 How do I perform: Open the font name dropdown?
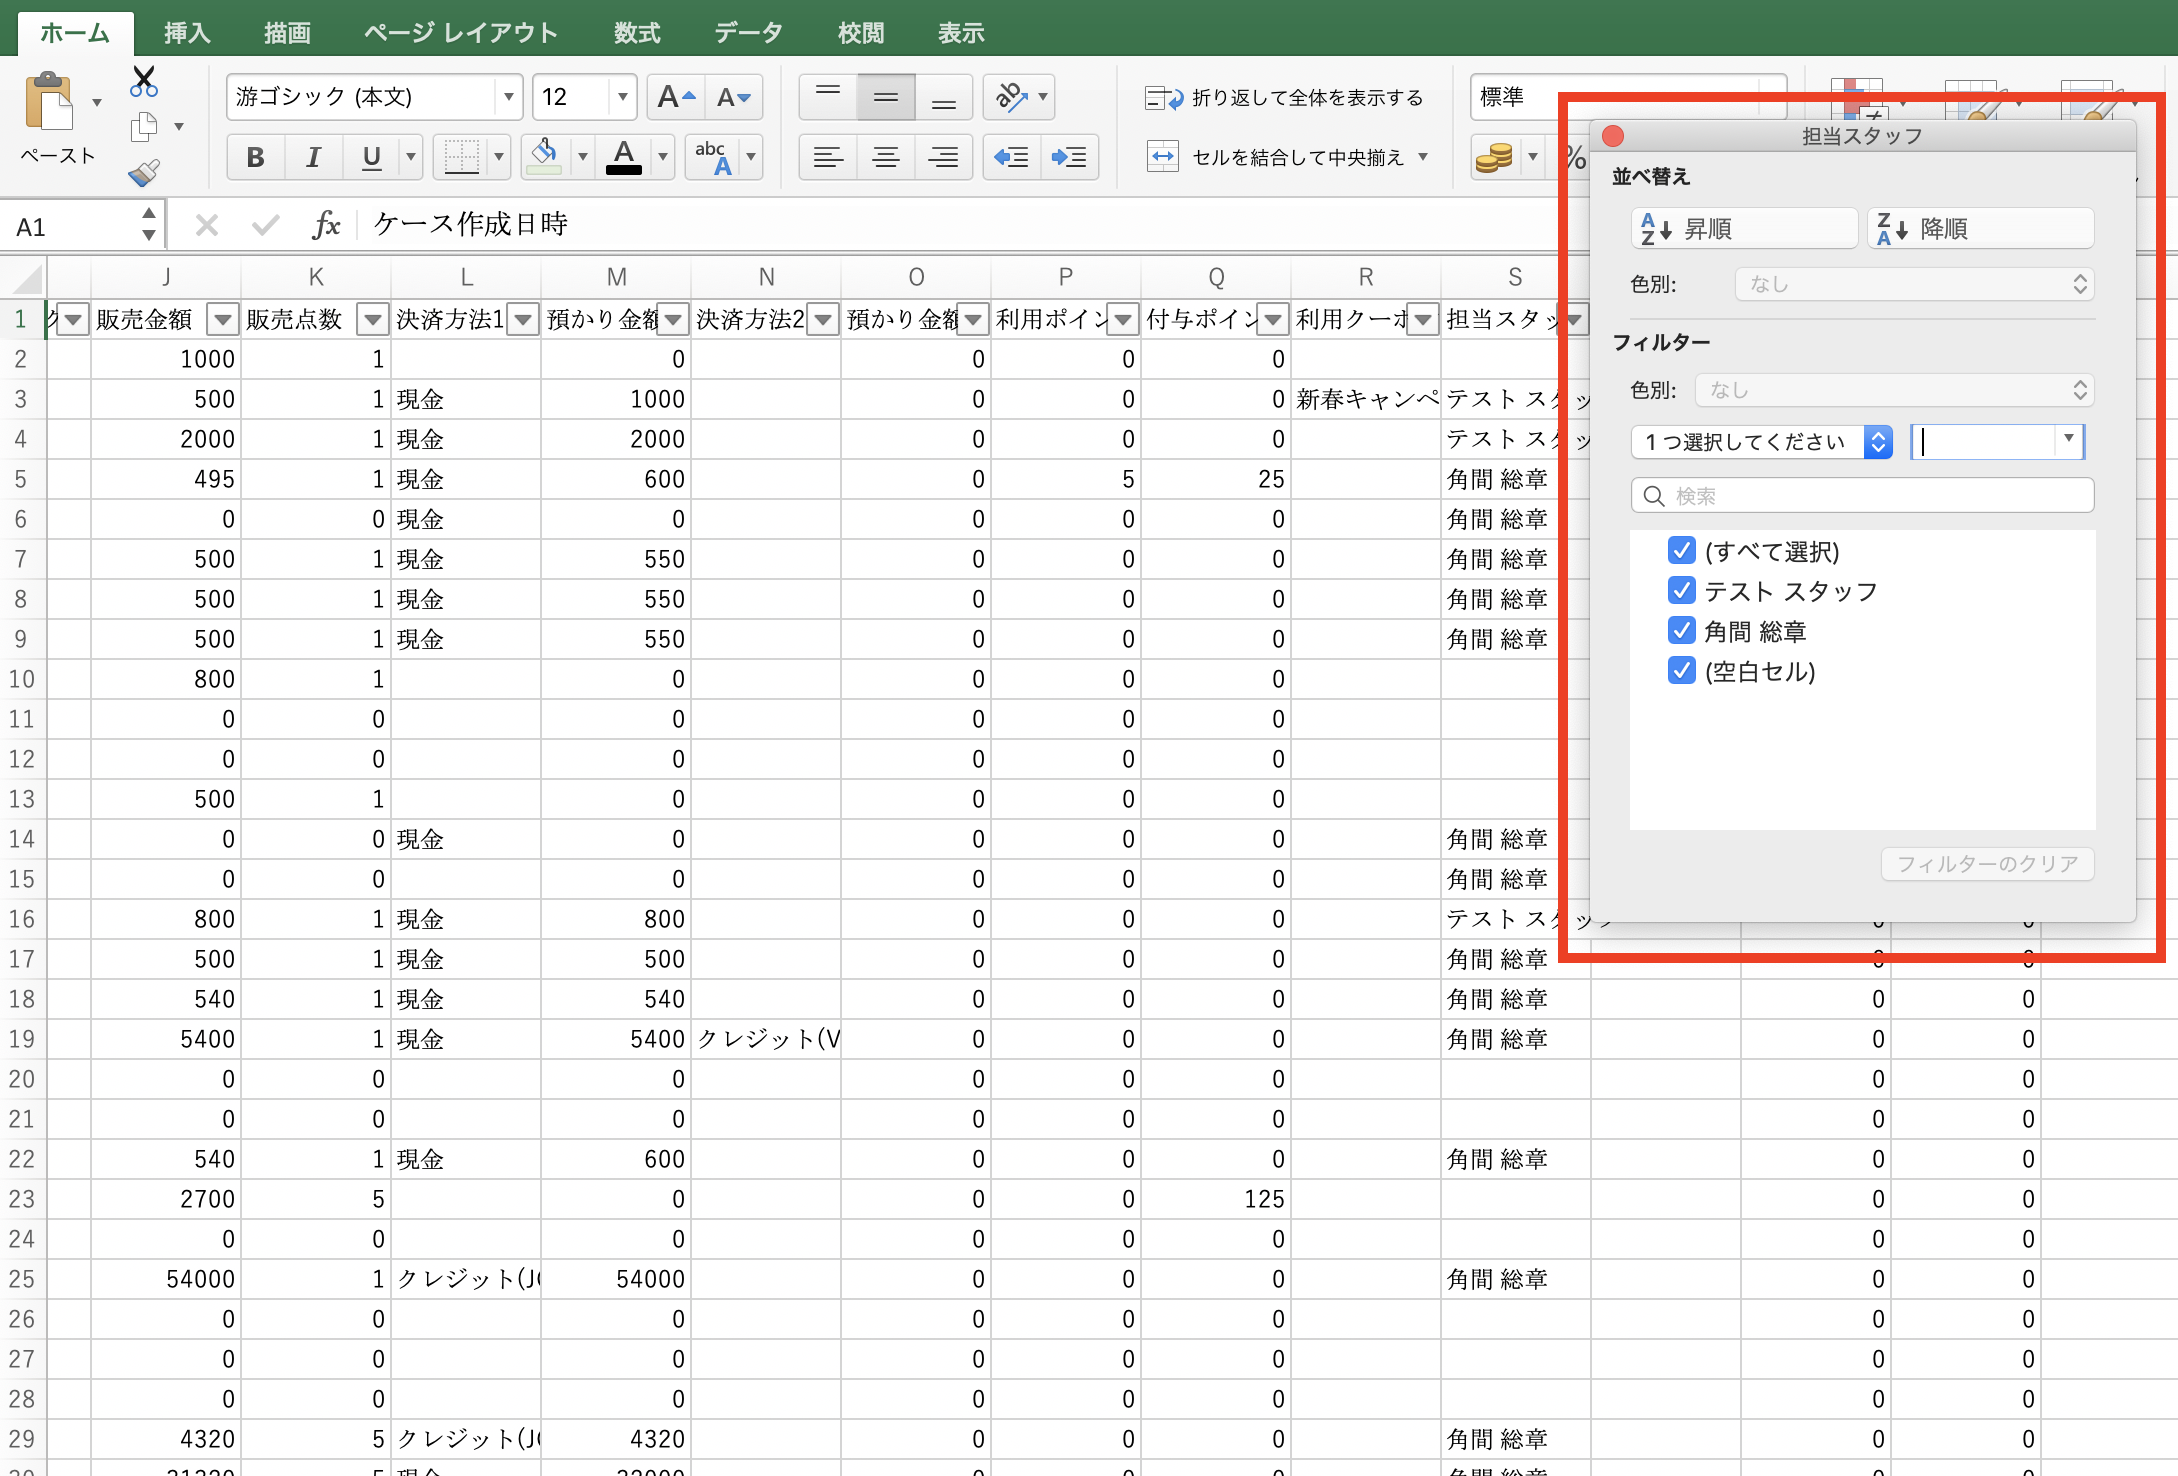pos(509,97)
